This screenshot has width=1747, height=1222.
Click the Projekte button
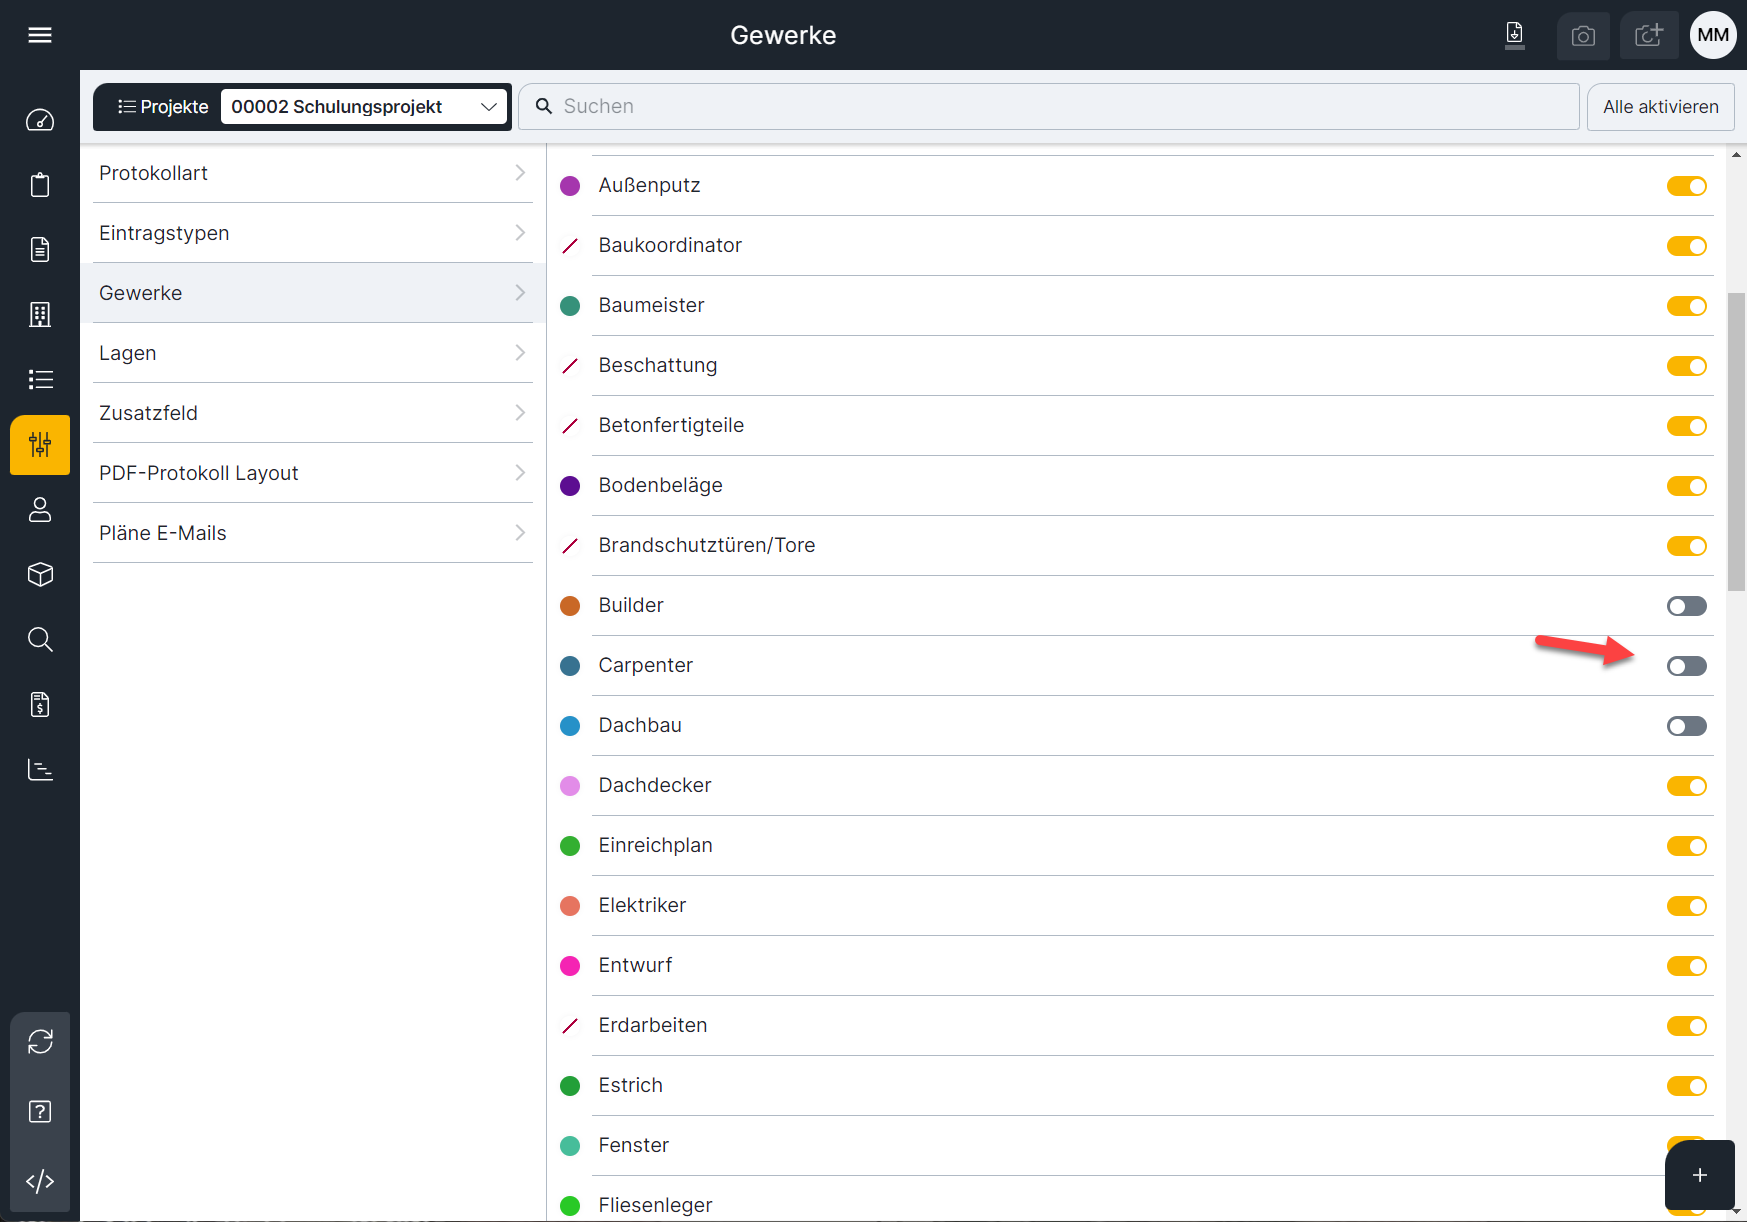(163, 107)
